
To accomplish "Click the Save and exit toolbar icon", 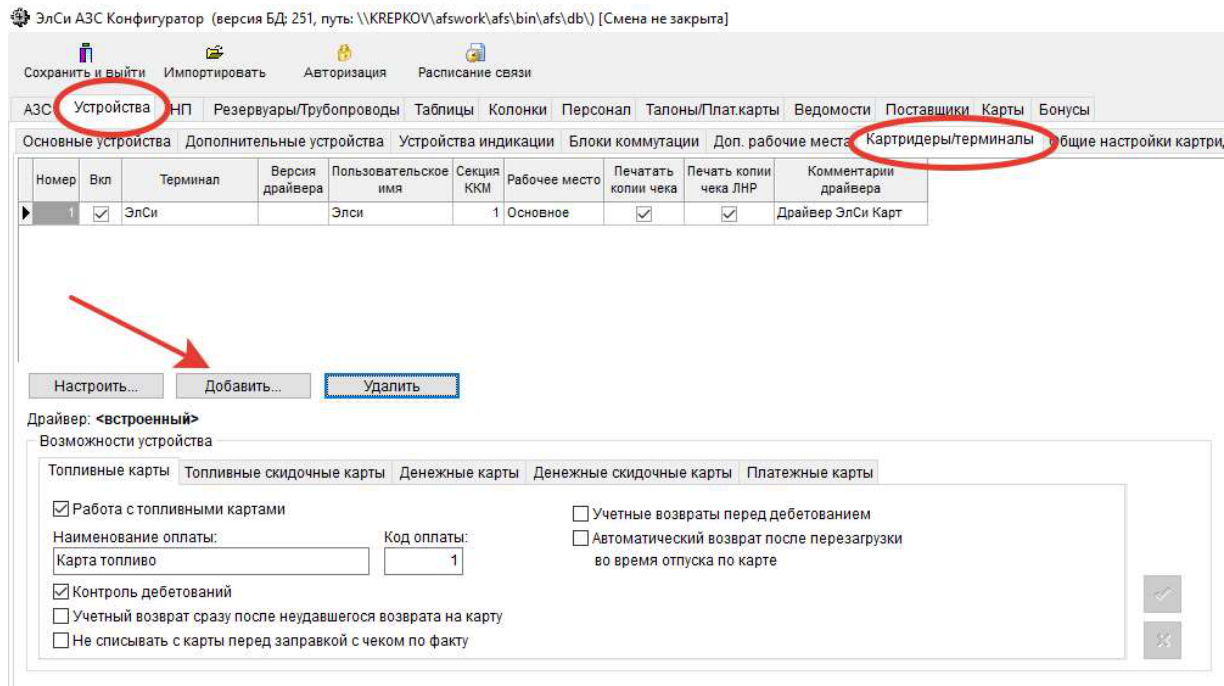I will pyautogui.click(x=85, y=54).
